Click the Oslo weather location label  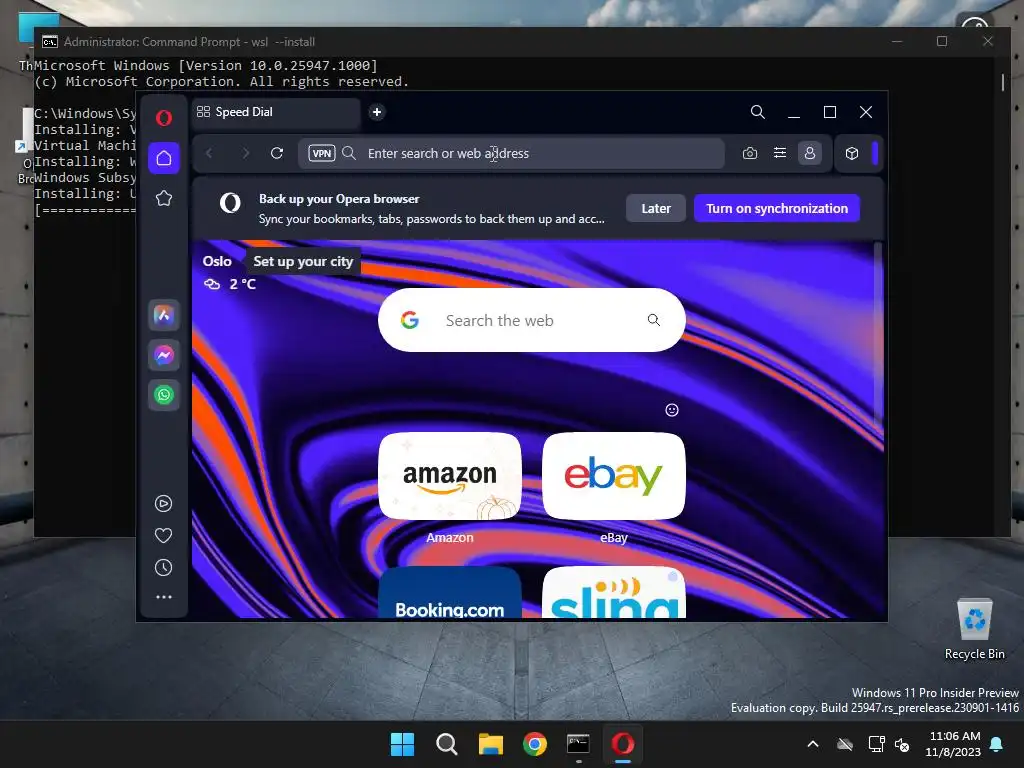pyautogui.click(x=217, y=261)
